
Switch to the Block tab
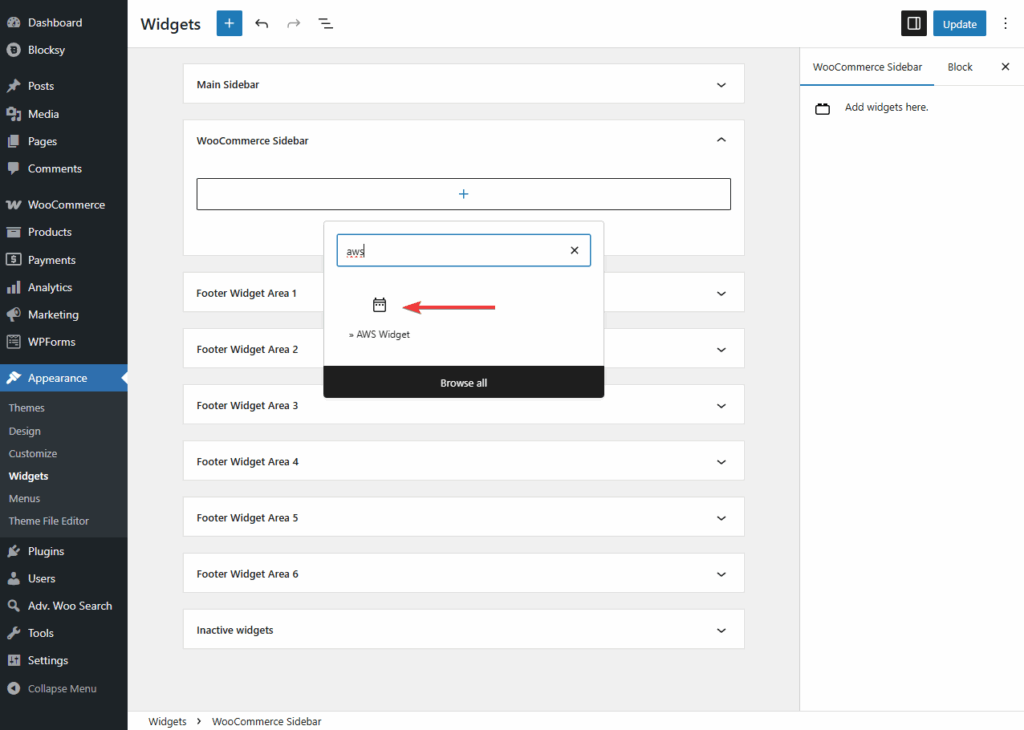click(x=959, y=66)
